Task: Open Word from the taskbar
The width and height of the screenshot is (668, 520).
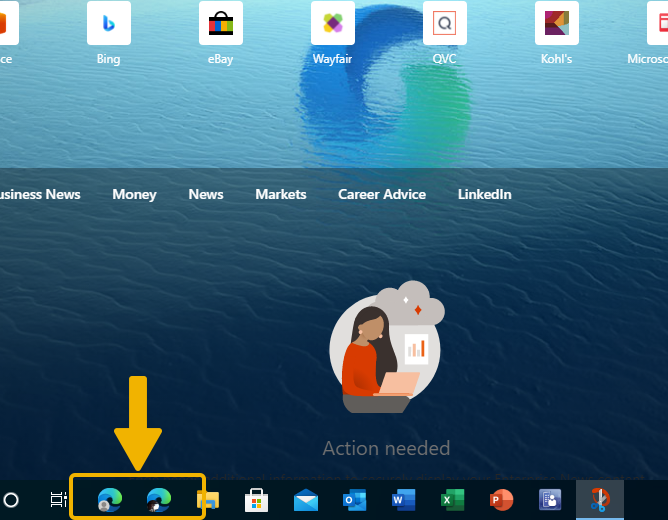Action: (403, 500)
